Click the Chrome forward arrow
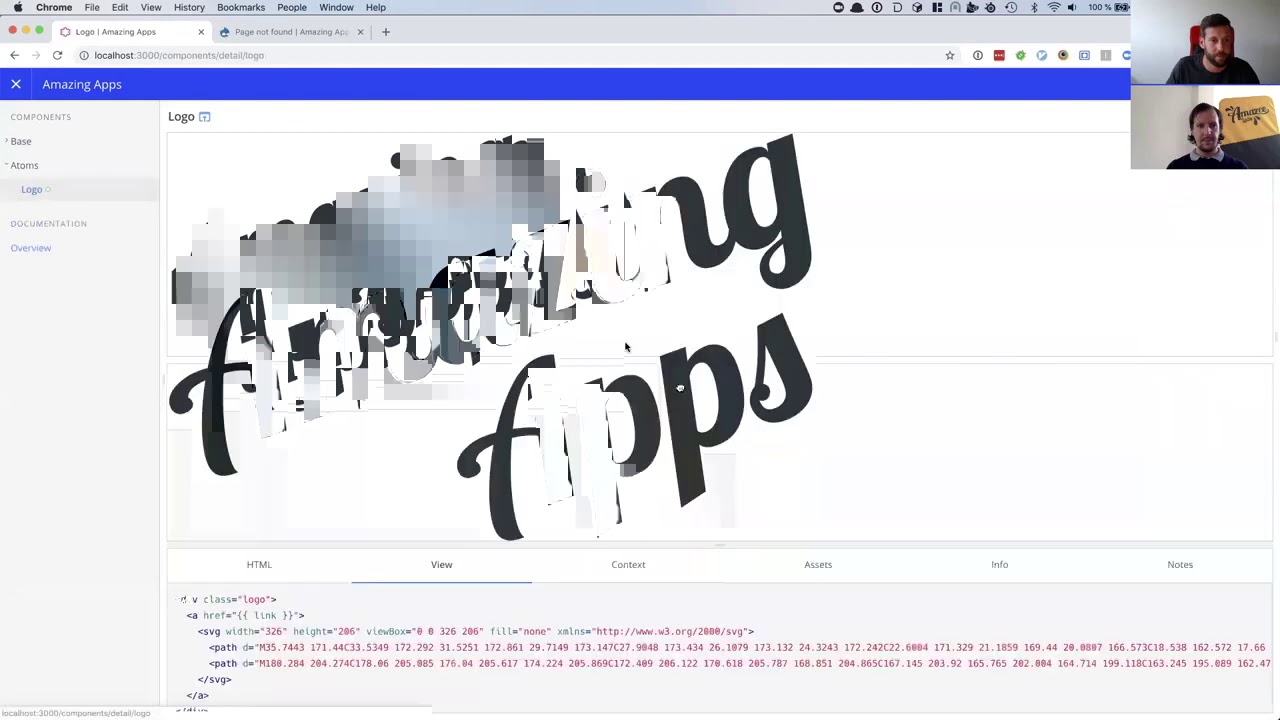Image resolution: width=1280 pixels, height=720 pixels. tap(35, 55)
